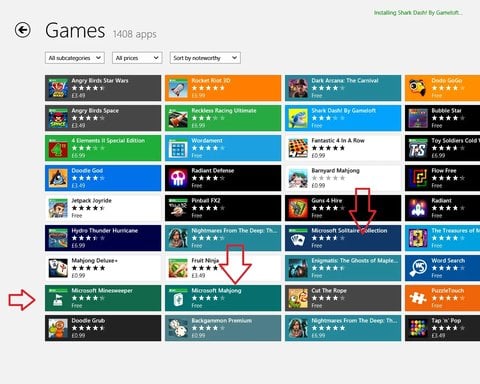
Task: Click the Hydro Thunder Hurricane title
Action: tap(105, 230)
